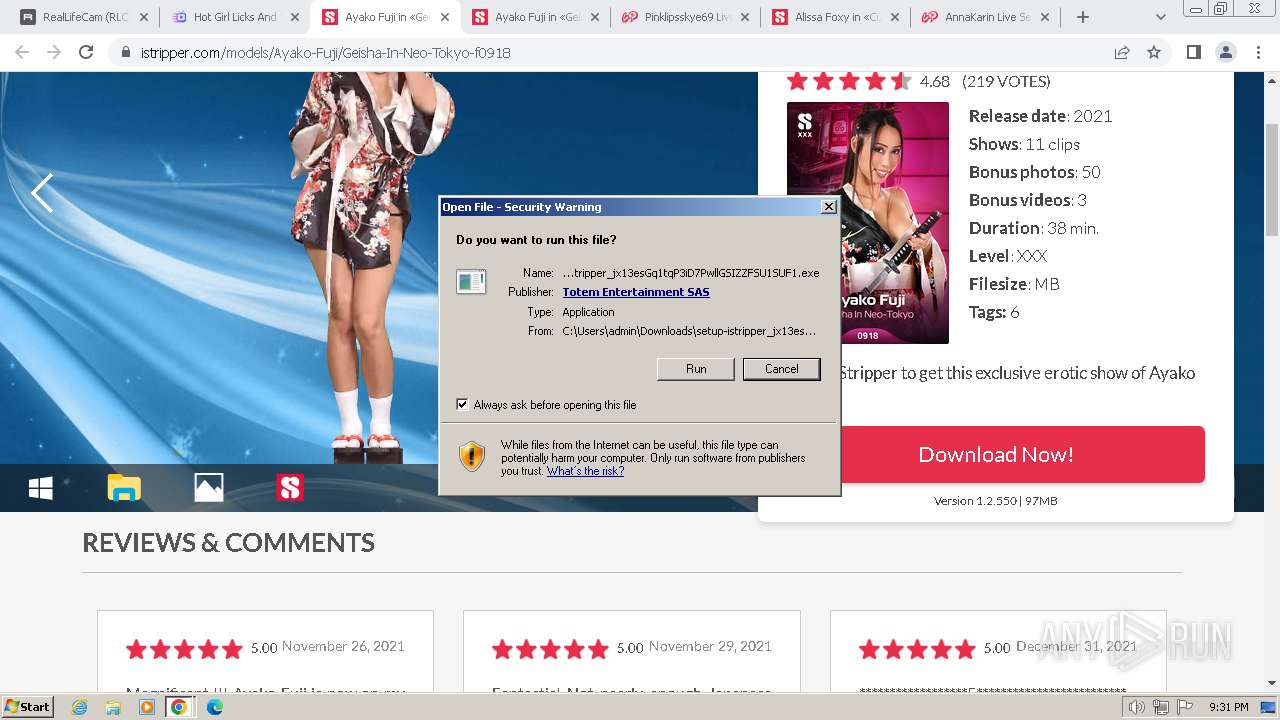Reload the current page
Image resolution: width=1280 pixels, height=720 pixels.
86,52
